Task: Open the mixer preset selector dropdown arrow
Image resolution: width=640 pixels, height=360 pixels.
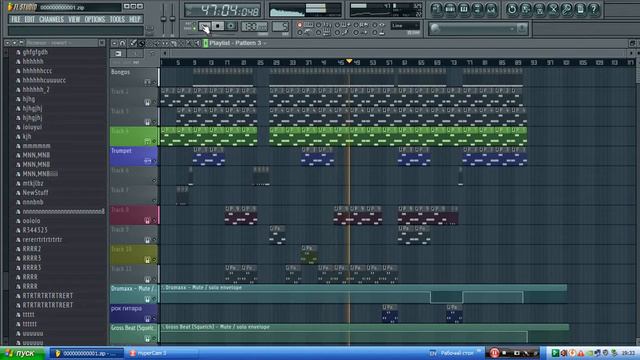Action: click(512, 28)
